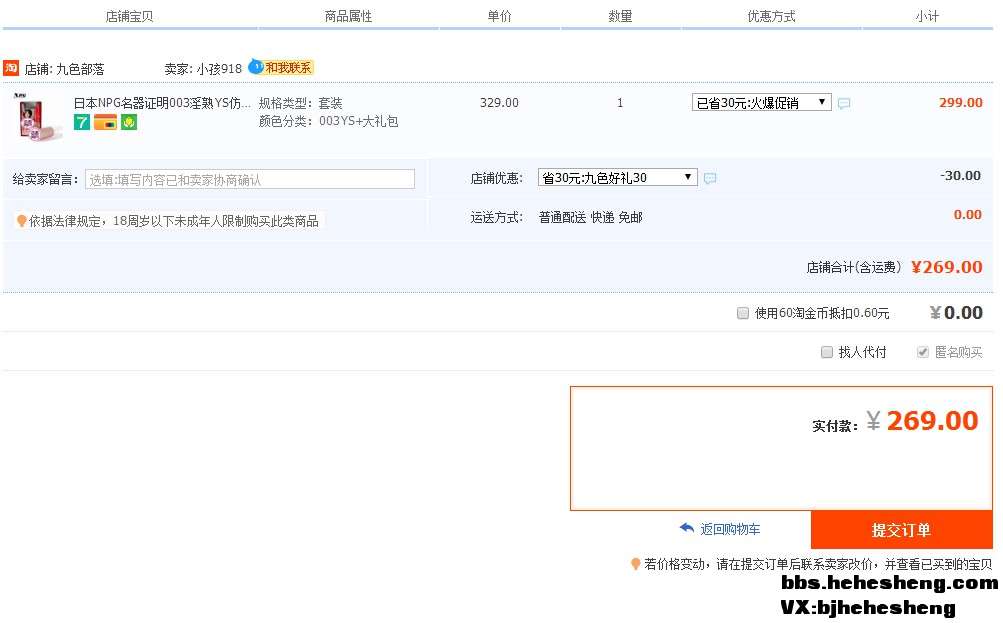The width and height of the screenshot is (1003, 623).
Task: Click the orange credit card payment icon
Action: 105,122
